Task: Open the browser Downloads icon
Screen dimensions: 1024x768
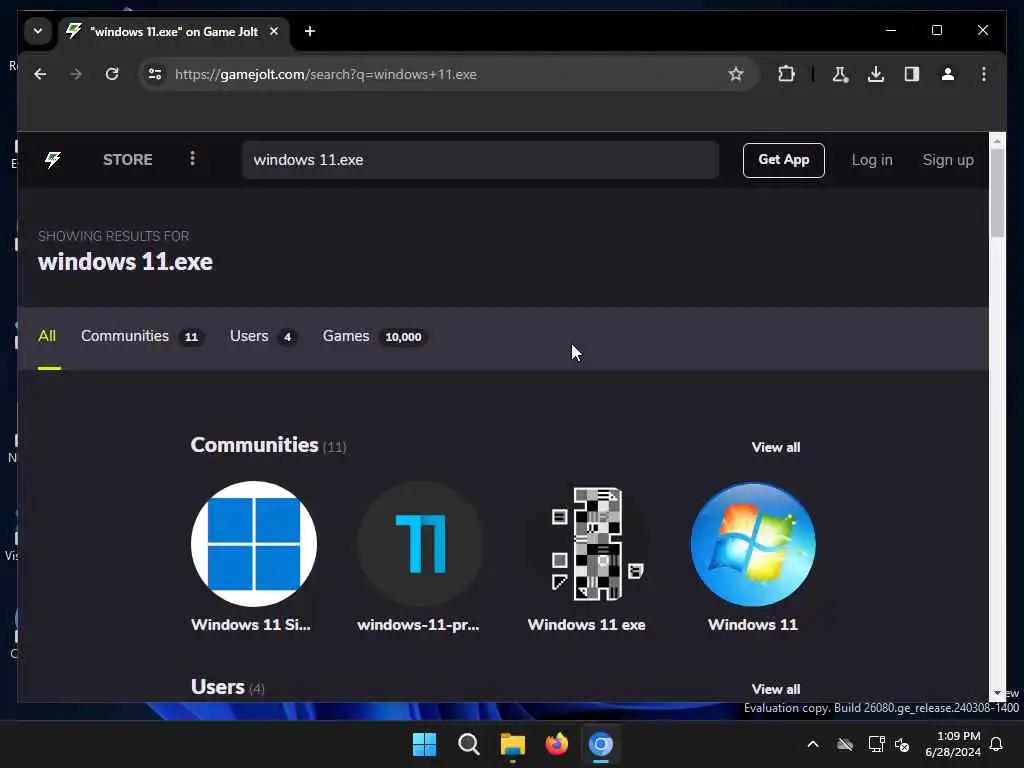Action: click(x=876, y=74)
